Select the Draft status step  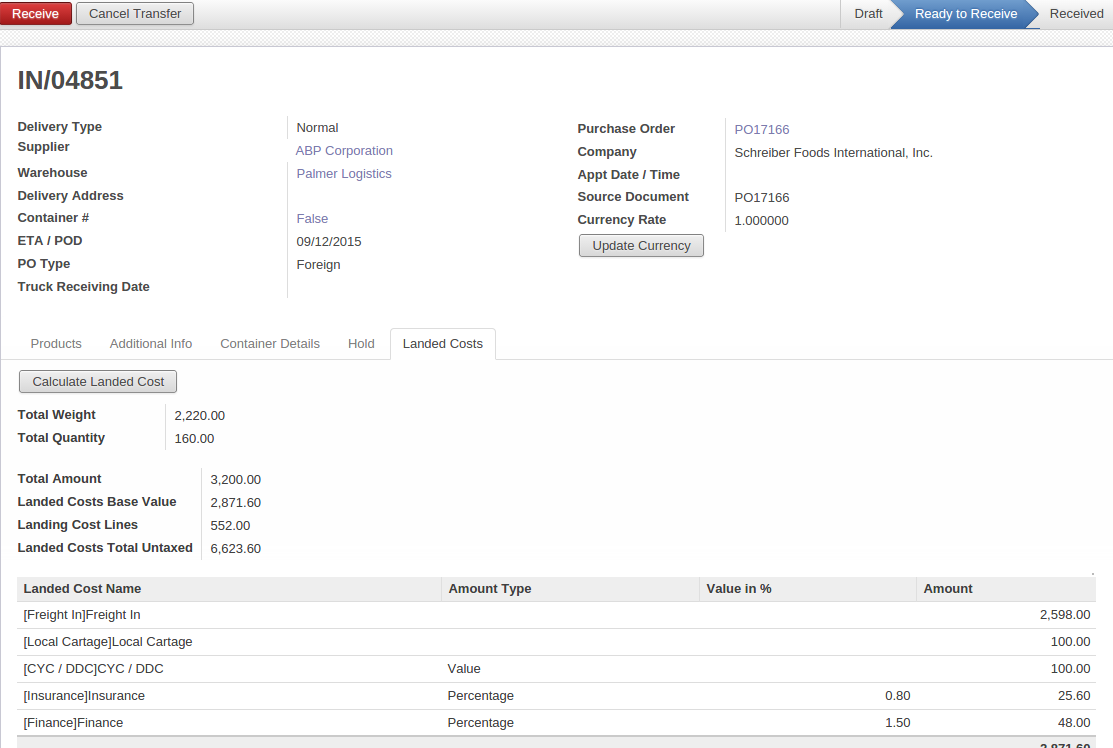click(868, 13)
